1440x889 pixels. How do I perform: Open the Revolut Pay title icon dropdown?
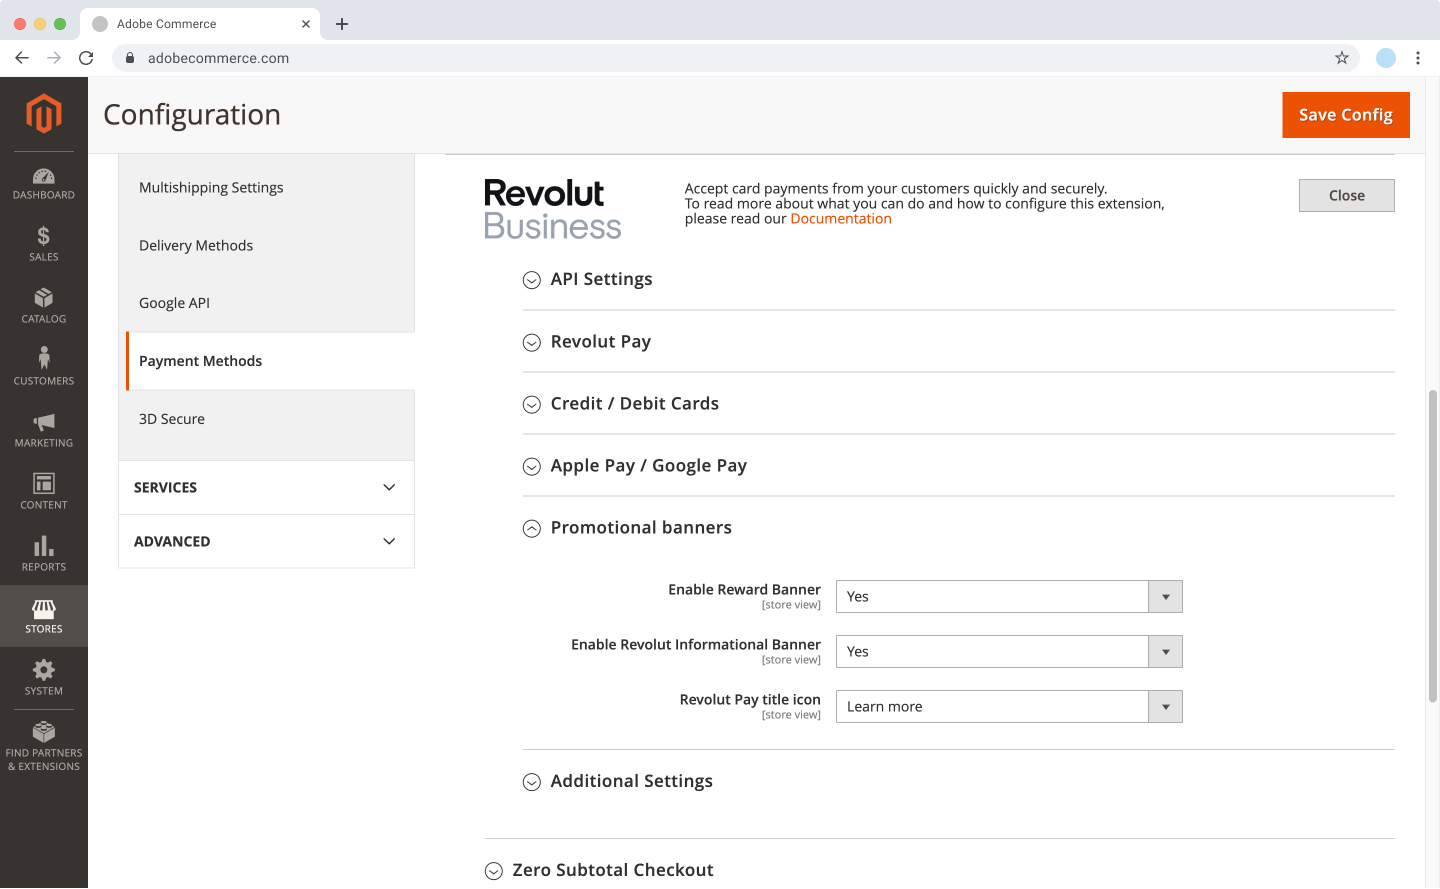1009,707
